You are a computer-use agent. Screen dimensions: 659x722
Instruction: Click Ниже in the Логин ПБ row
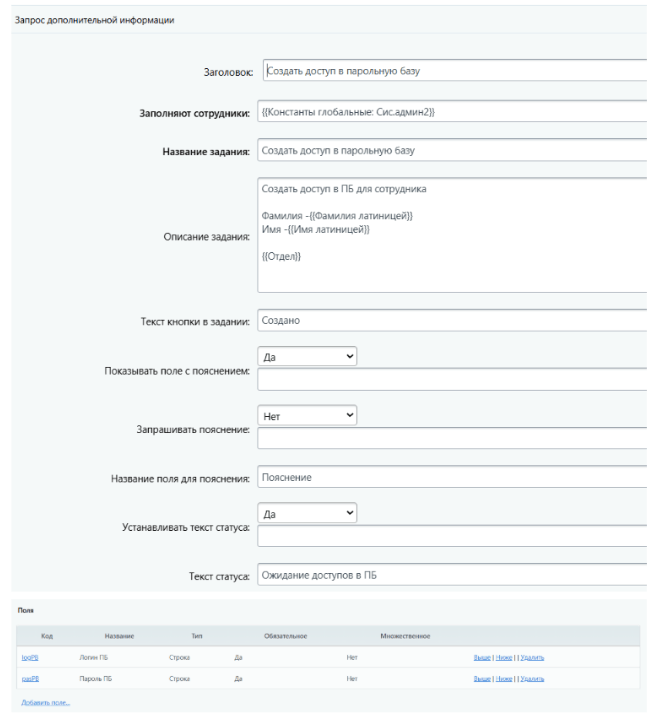pos(504,658)
